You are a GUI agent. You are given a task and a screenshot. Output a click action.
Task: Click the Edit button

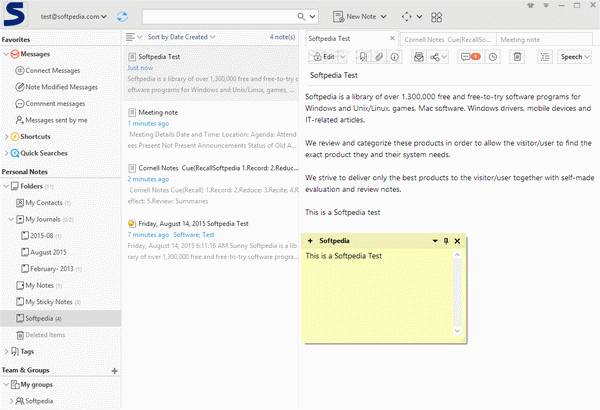click(x=324, y=57)
